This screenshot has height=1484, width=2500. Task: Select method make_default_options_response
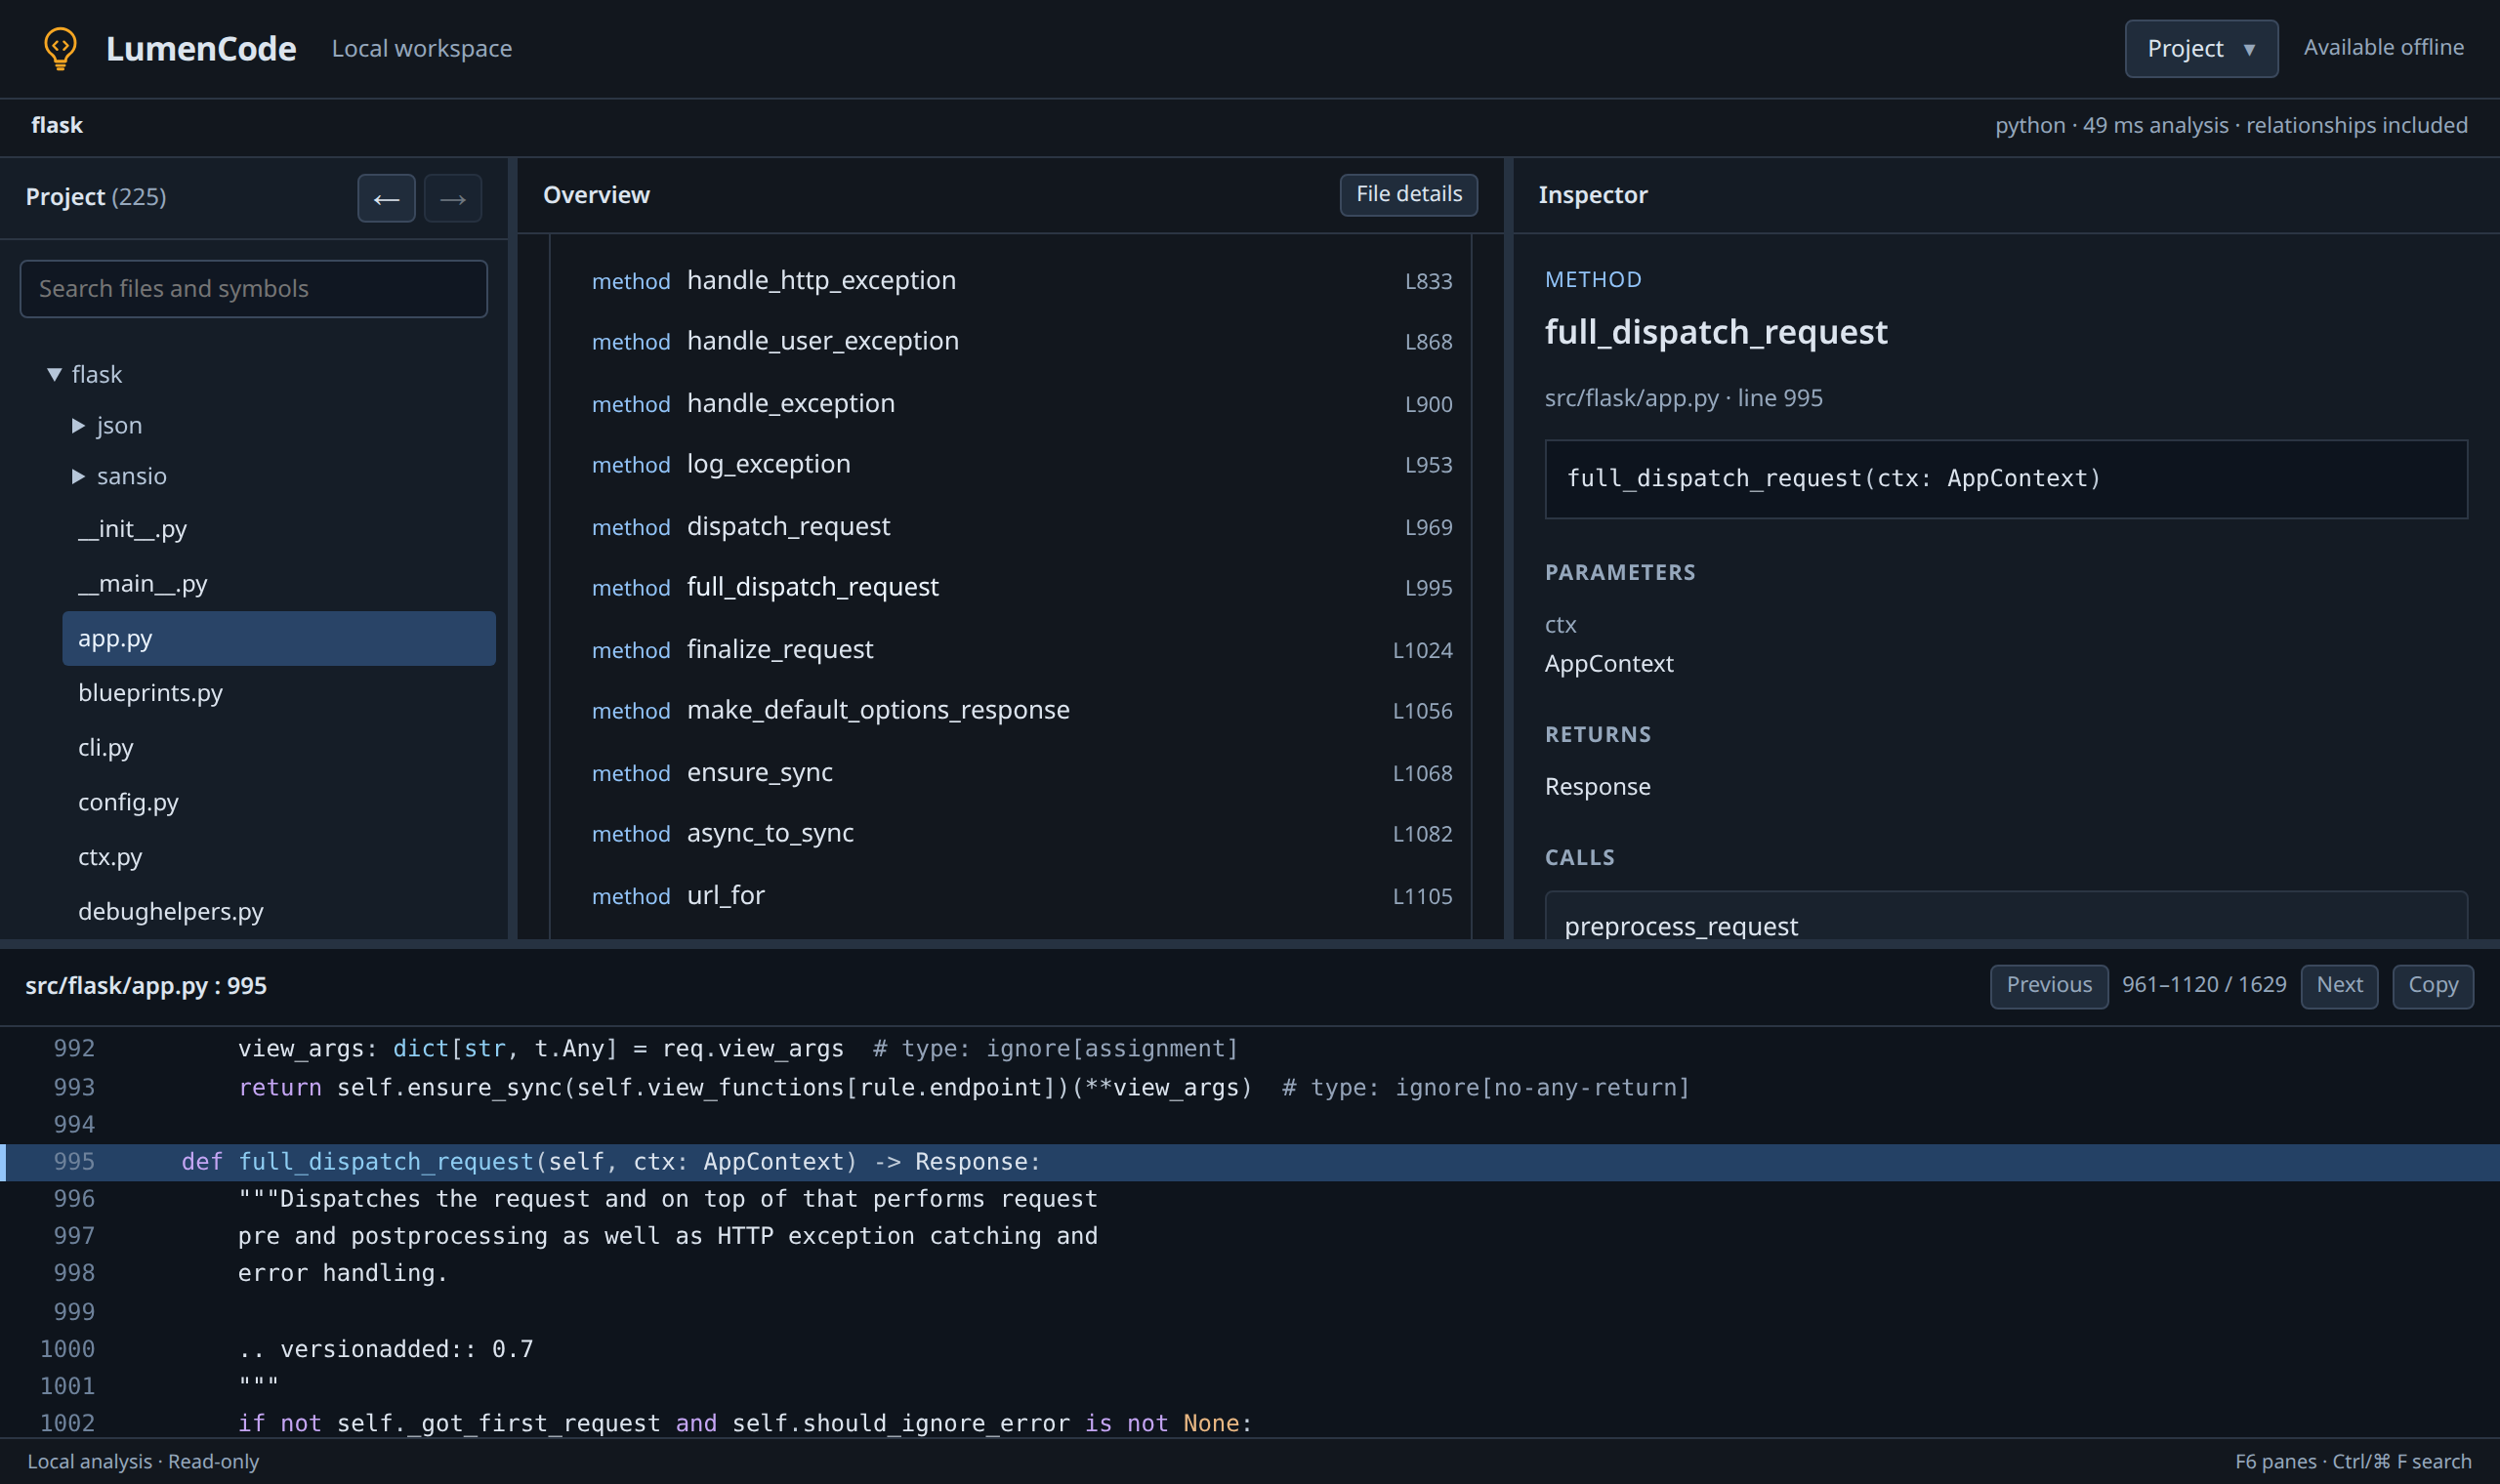coord(1021,710)
